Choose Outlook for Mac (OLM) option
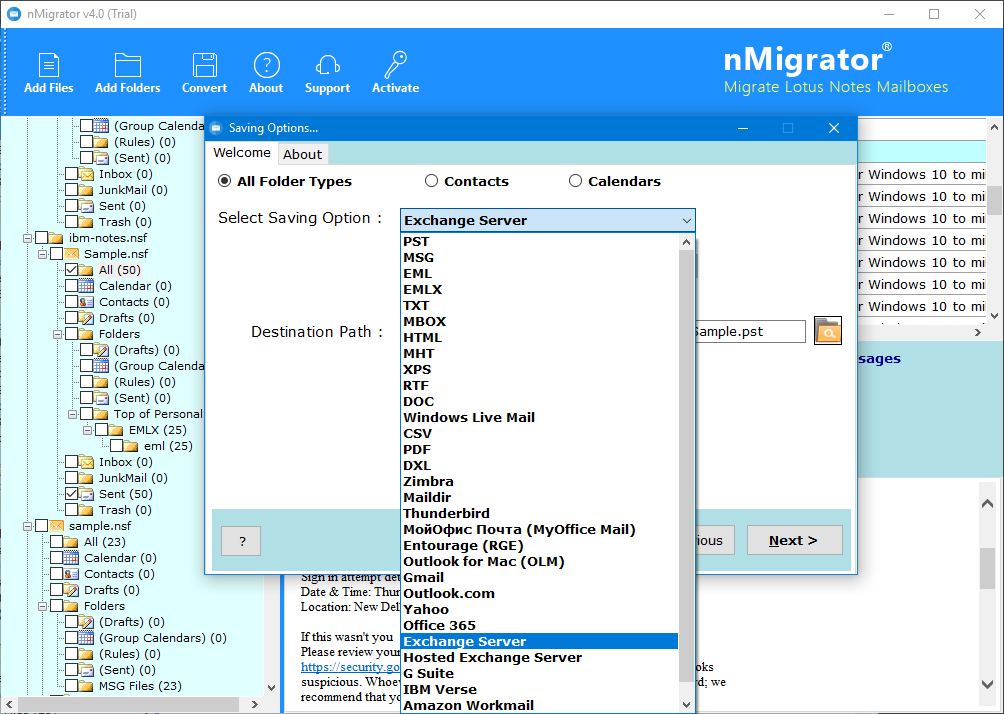Viewport: 1004px width, 714px height. (x=540, y=562)
